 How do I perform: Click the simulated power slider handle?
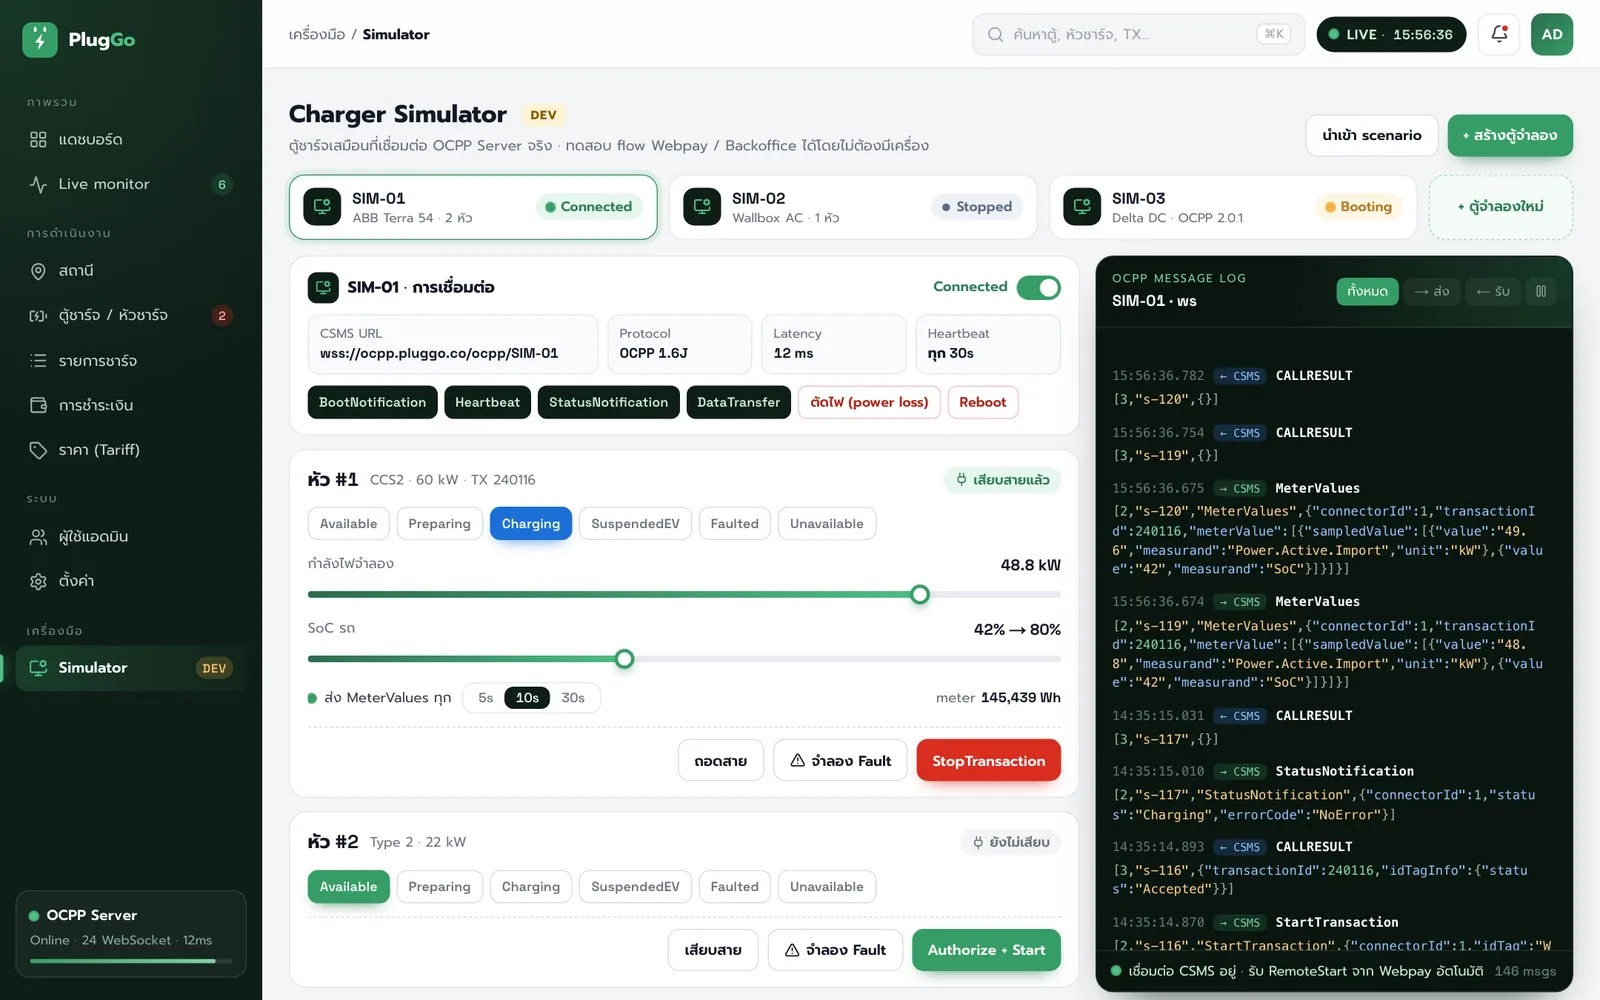pyautogui.click(x=920, y=595)
